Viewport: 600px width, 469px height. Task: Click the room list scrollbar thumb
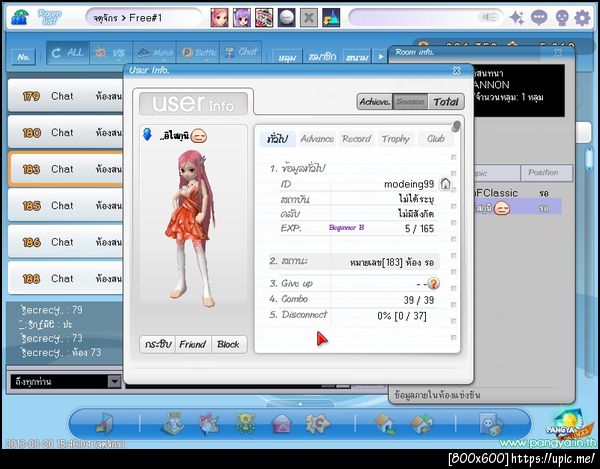click(589, 160)
